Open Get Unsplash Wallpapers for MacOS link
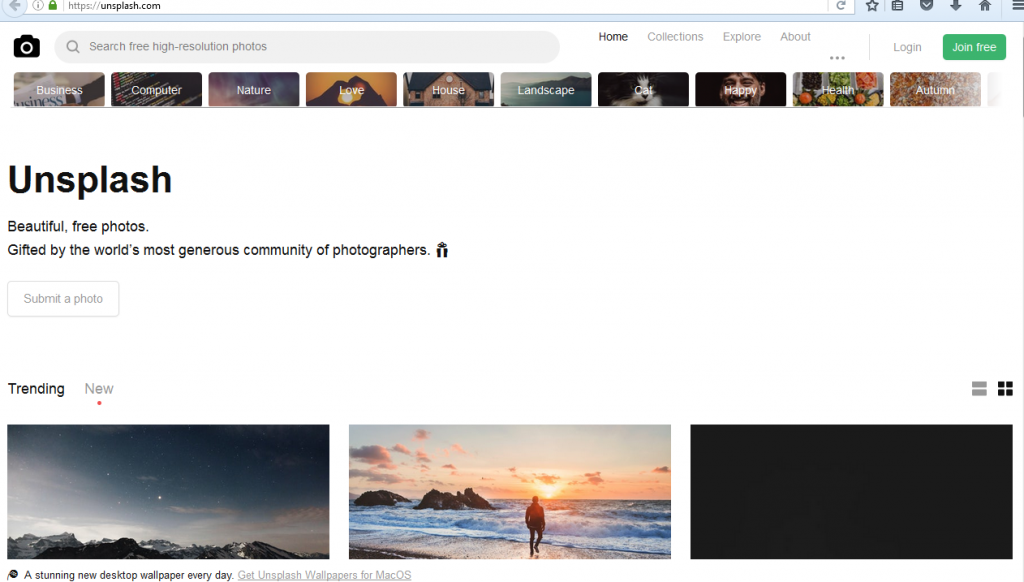 coord(325,575)
